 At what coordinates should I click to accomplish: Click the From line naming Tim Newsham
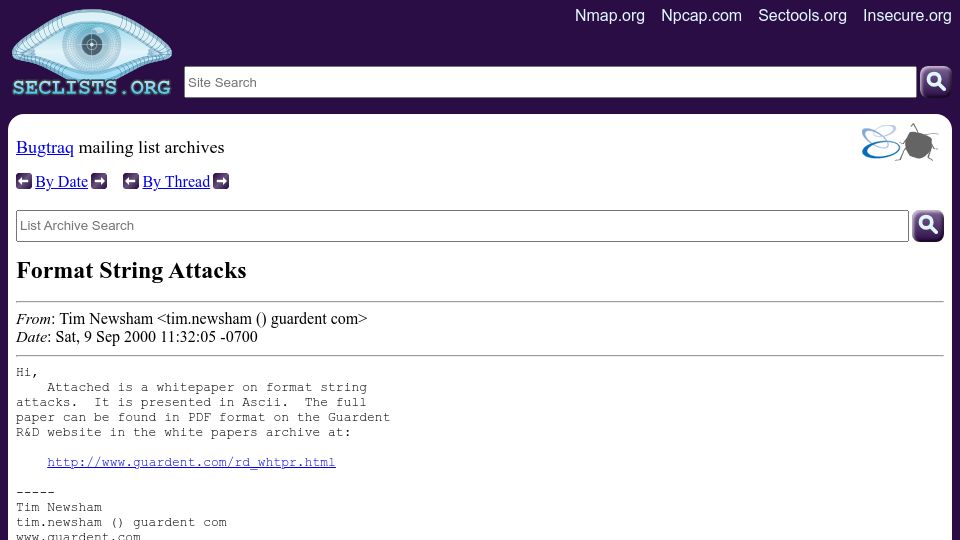pos(192,319)
